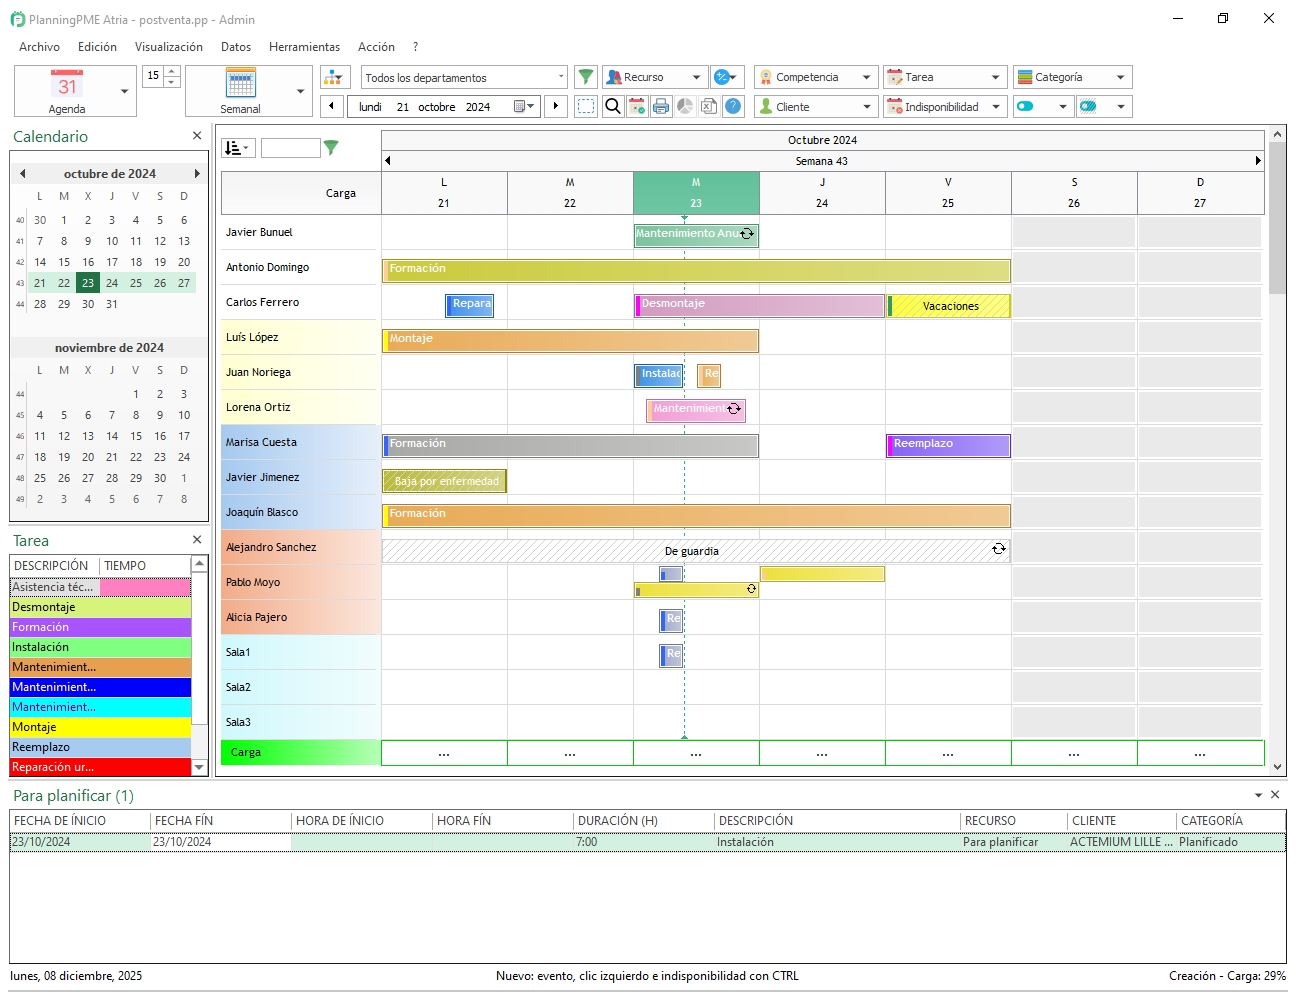Click the sort order icon above Carga
The width and height of the screenshot is (1296, 992).
(238, 148)
